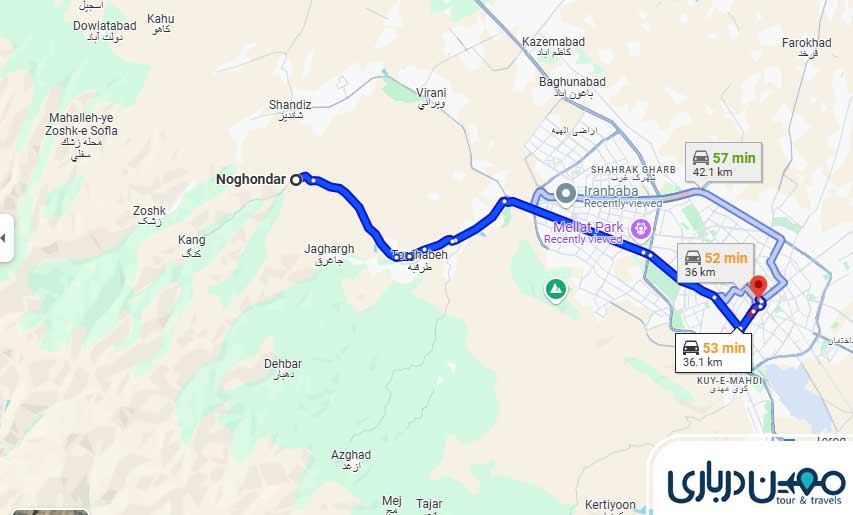
Task: Expand the collapsed side panel arrow
Action: point(5,238)
